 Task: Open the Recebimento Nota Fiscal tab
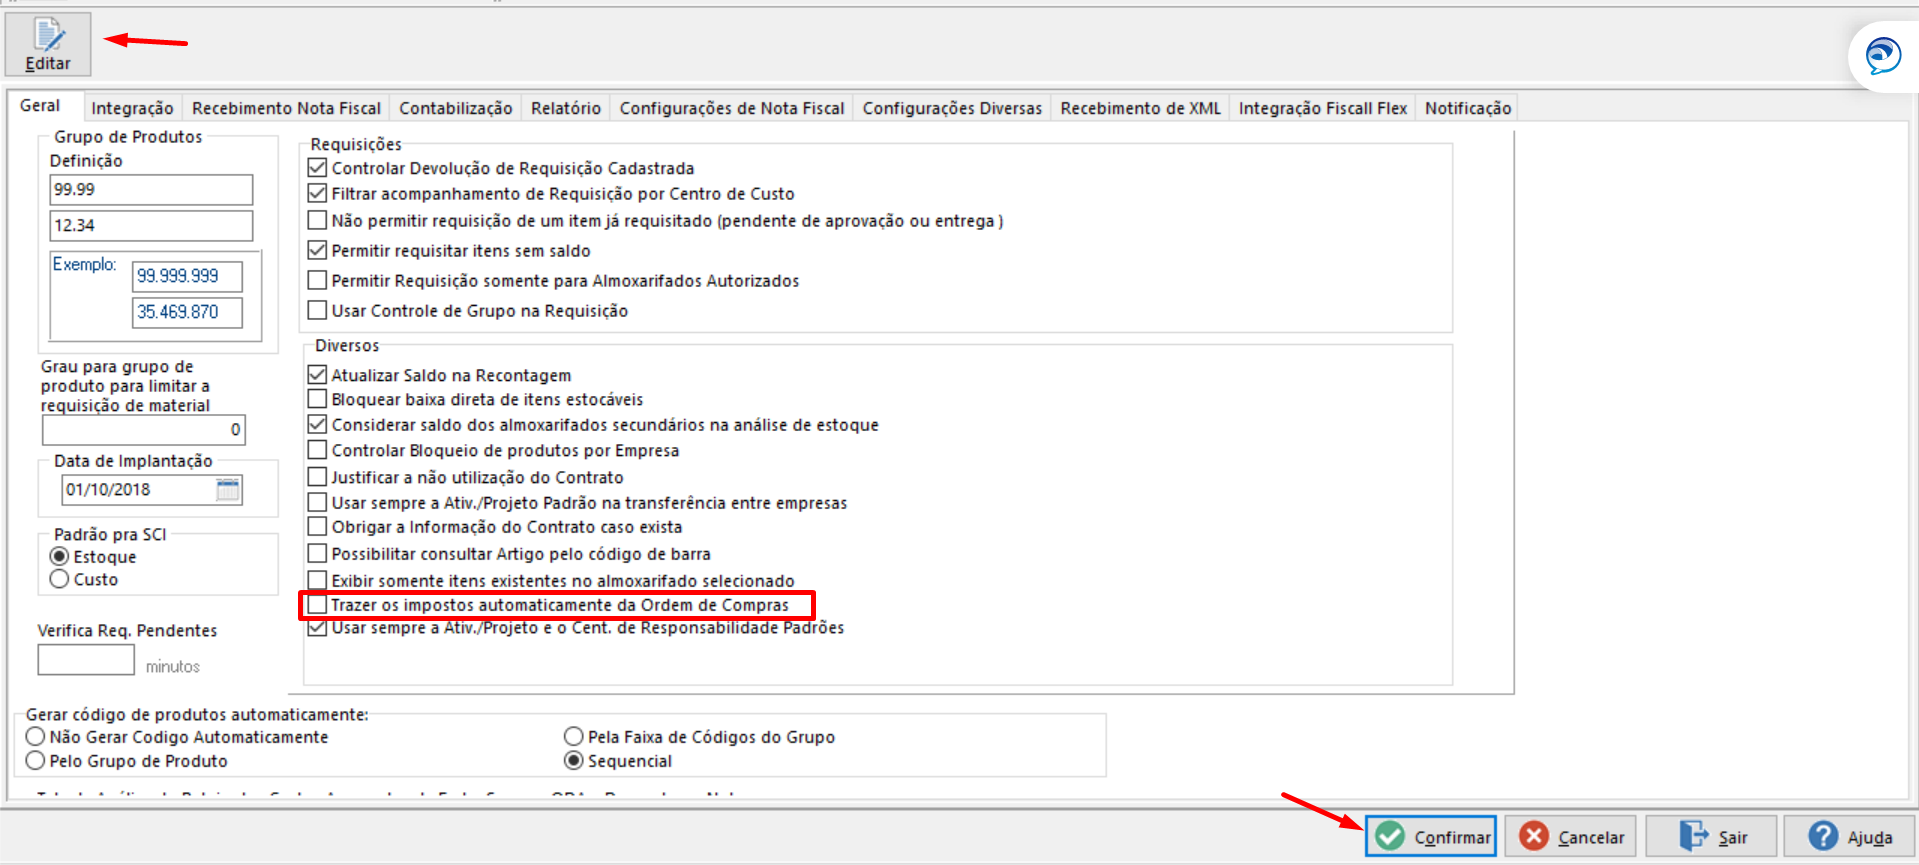point(286,108)
